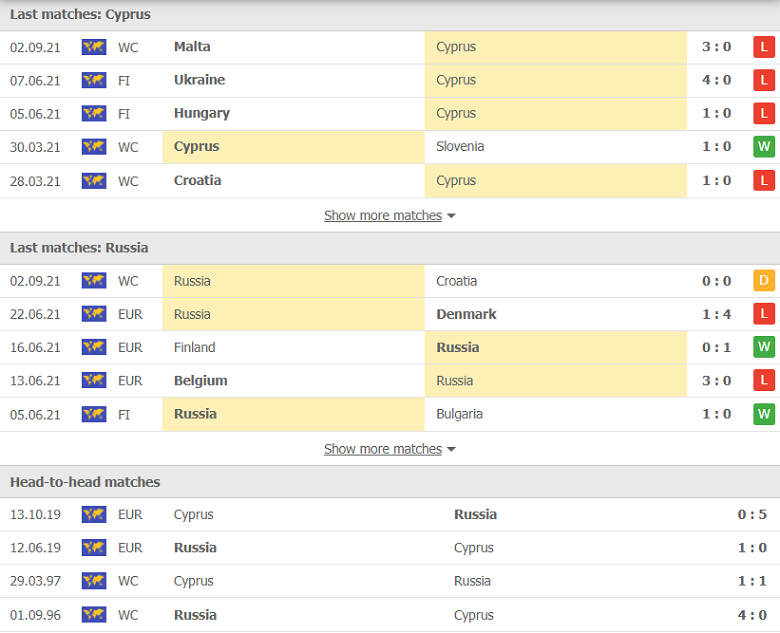Open the Hungary team name
The height and width of the screenshot is (633, 780).
[202, 113]
